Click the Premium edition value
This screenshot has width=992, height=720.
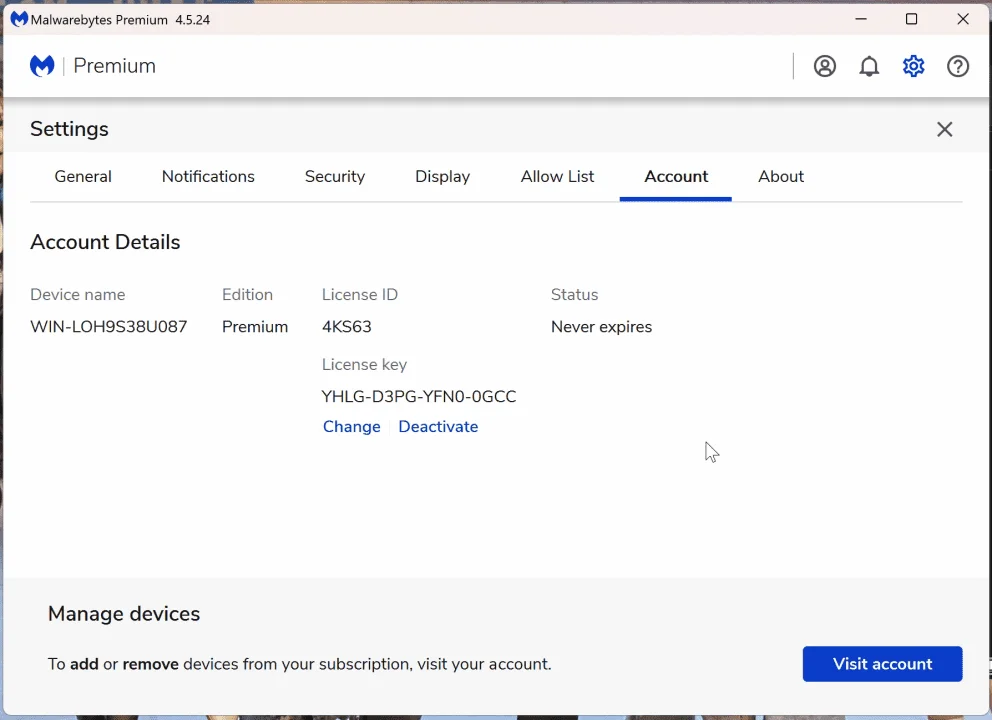coord(254,326)
